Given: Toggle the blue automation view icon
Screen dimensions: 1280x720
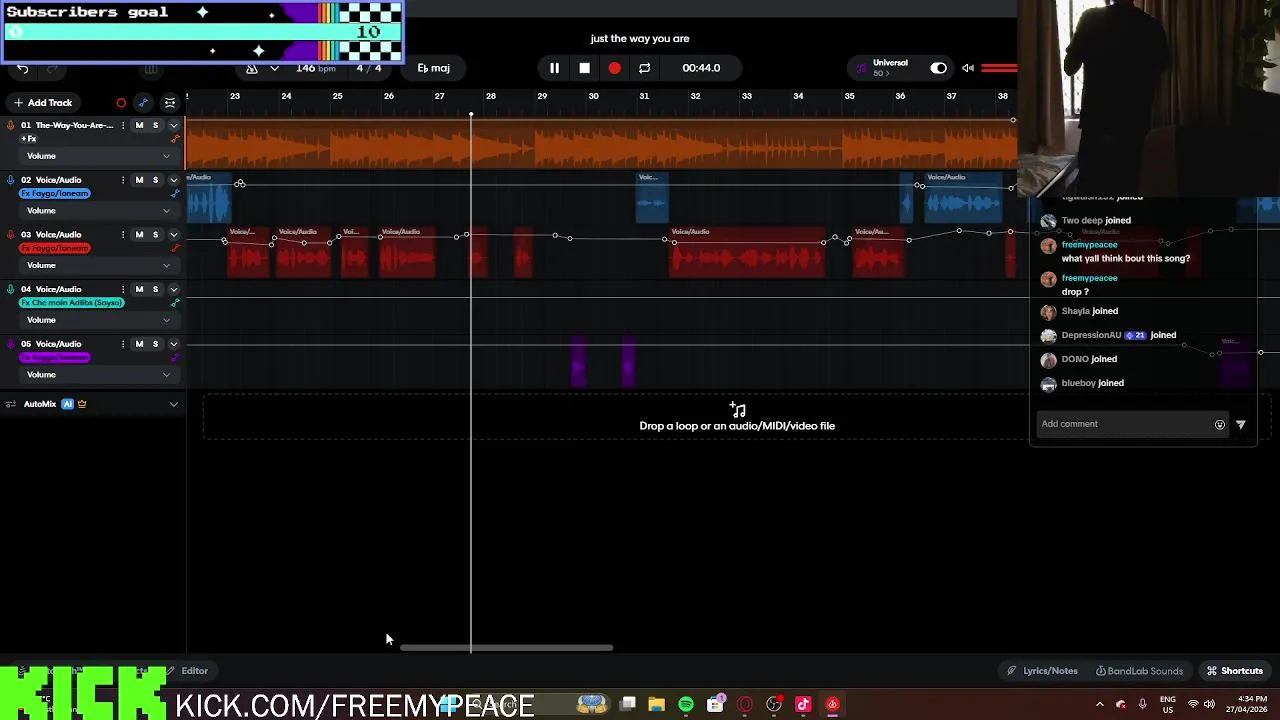Looking at the screenshot, I should [143, 102].
